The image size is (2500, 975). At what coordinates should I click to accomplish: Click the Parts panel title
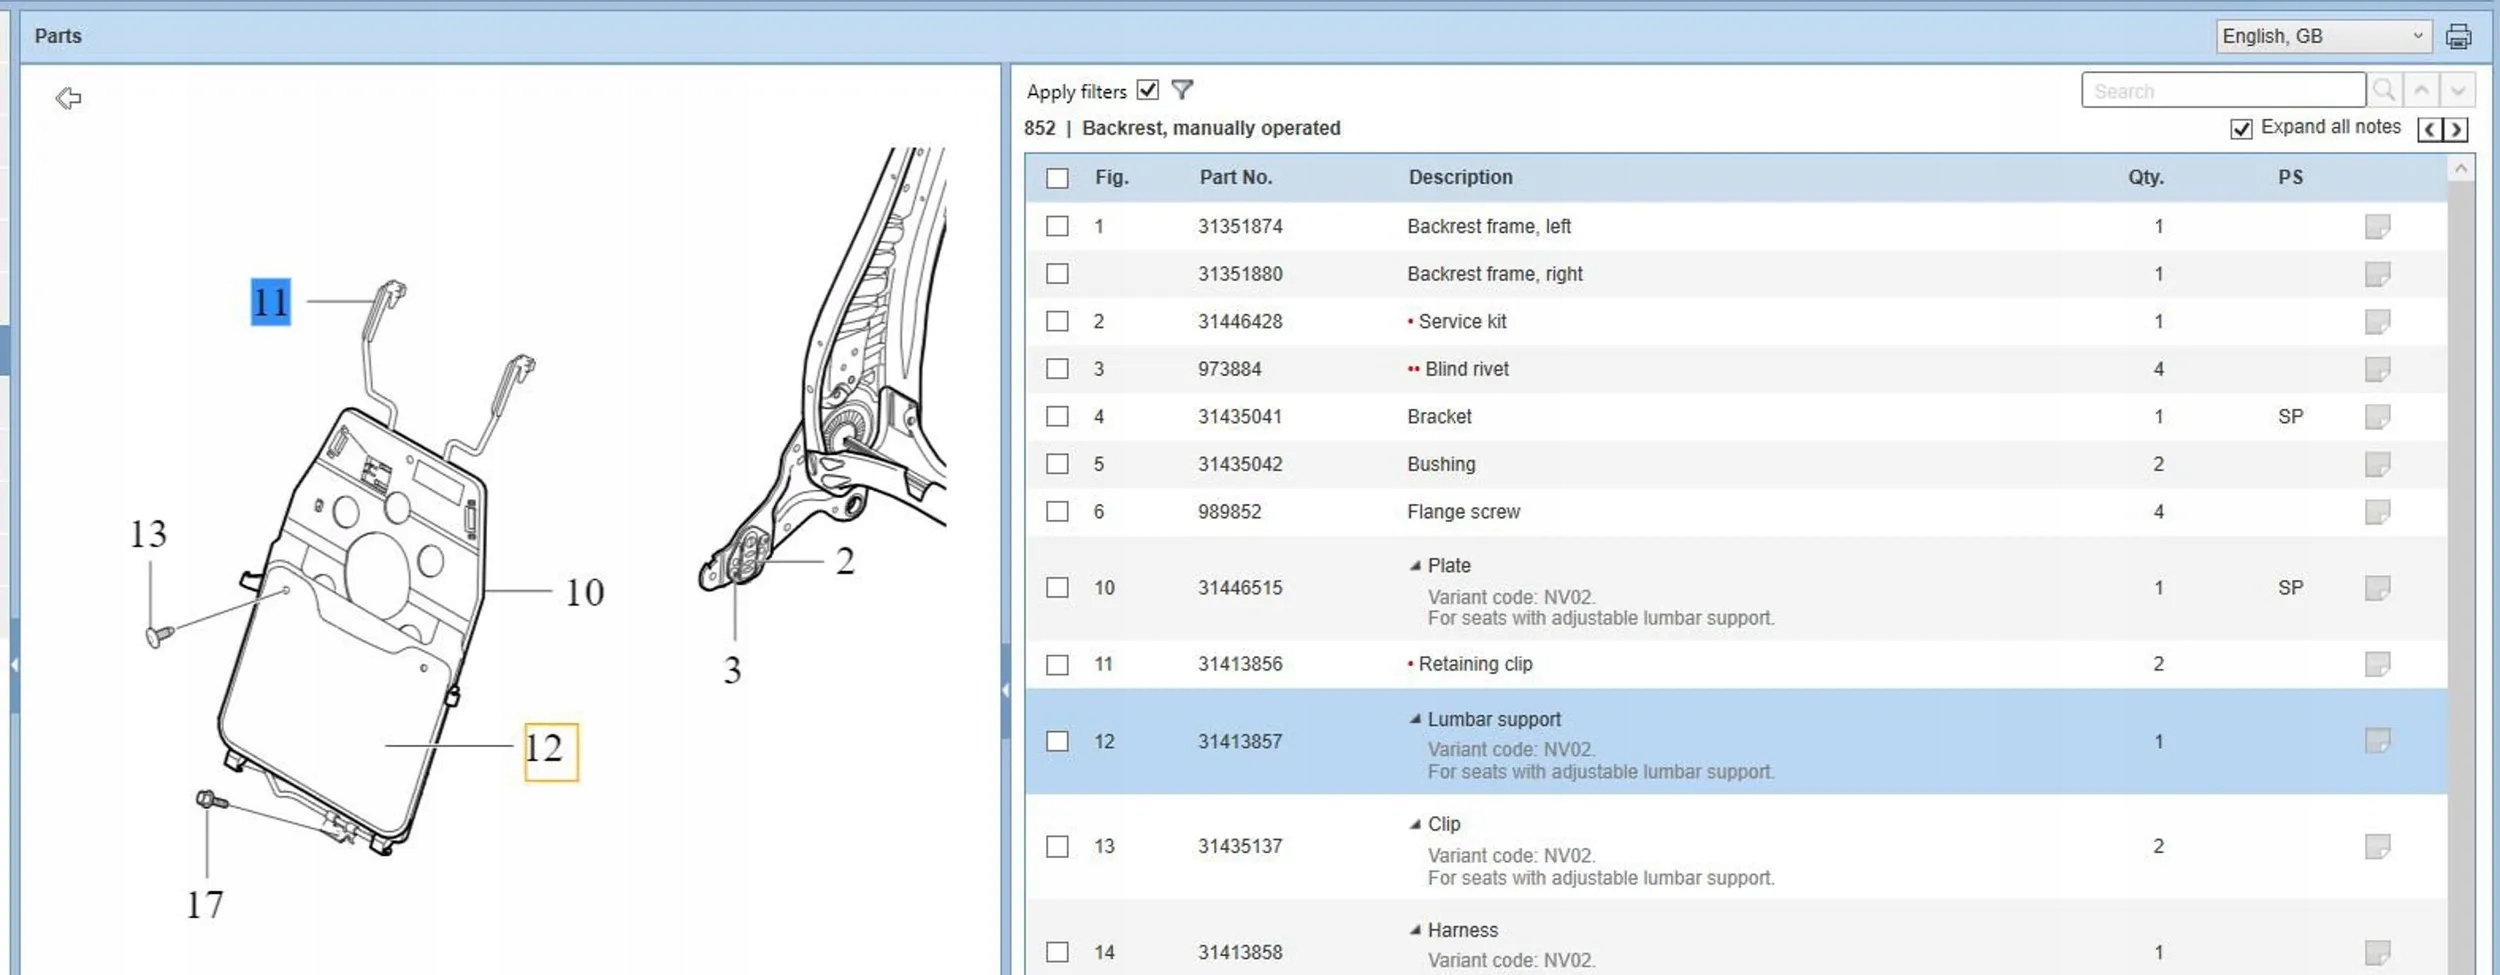[x=58, y=36]
